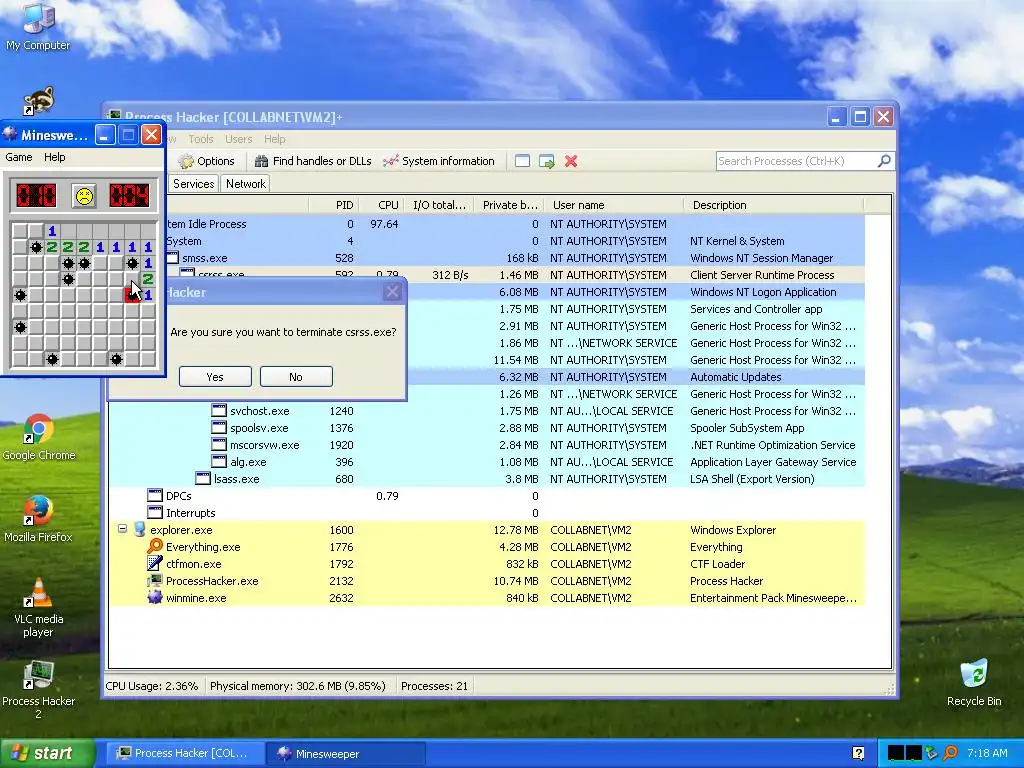Sort by the I/O total column header

click(x=439, y=205)
